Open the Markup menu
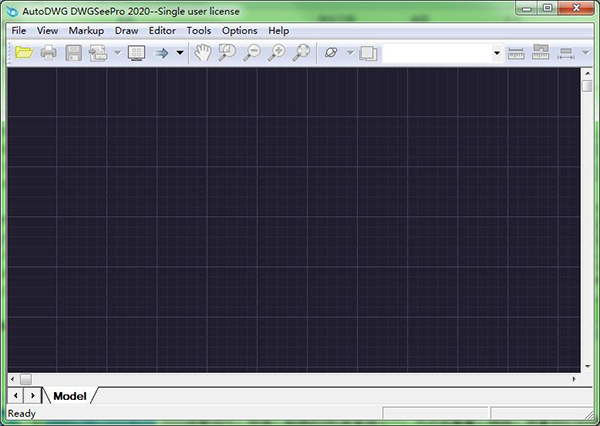 point(86,31)
